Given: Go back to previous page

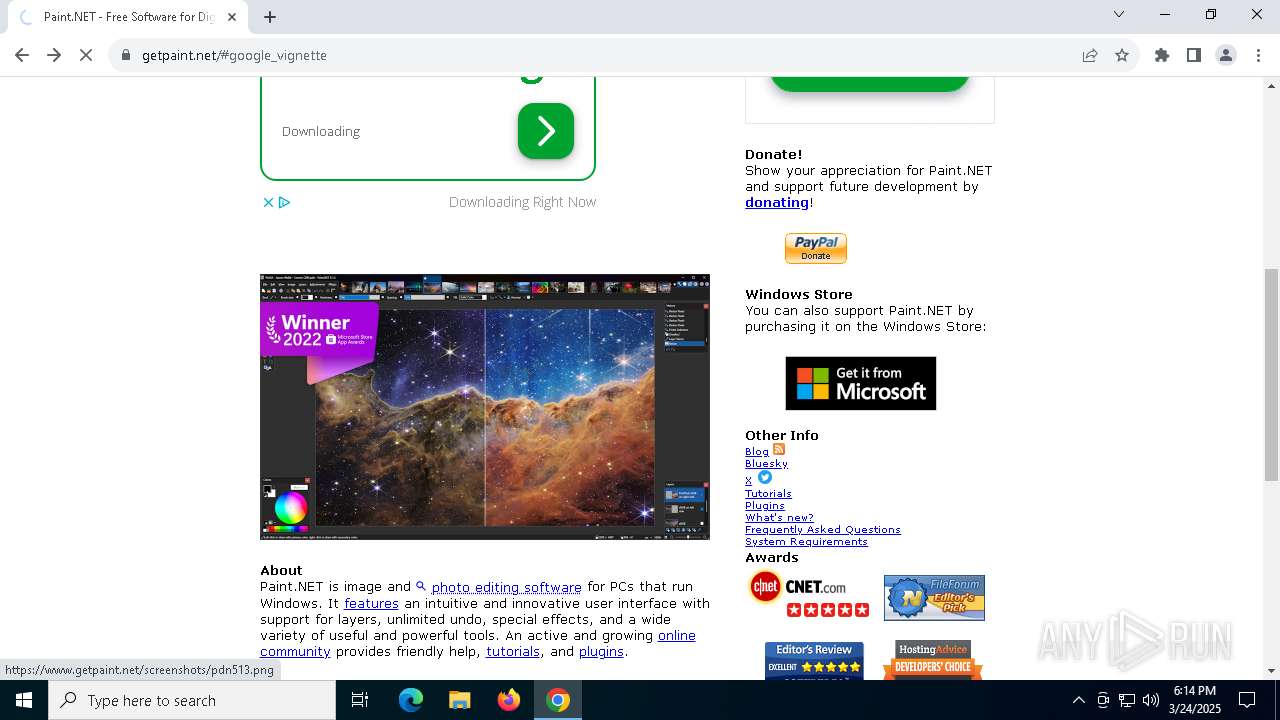Looking at the screenshot, I should [x=22, y=55].
